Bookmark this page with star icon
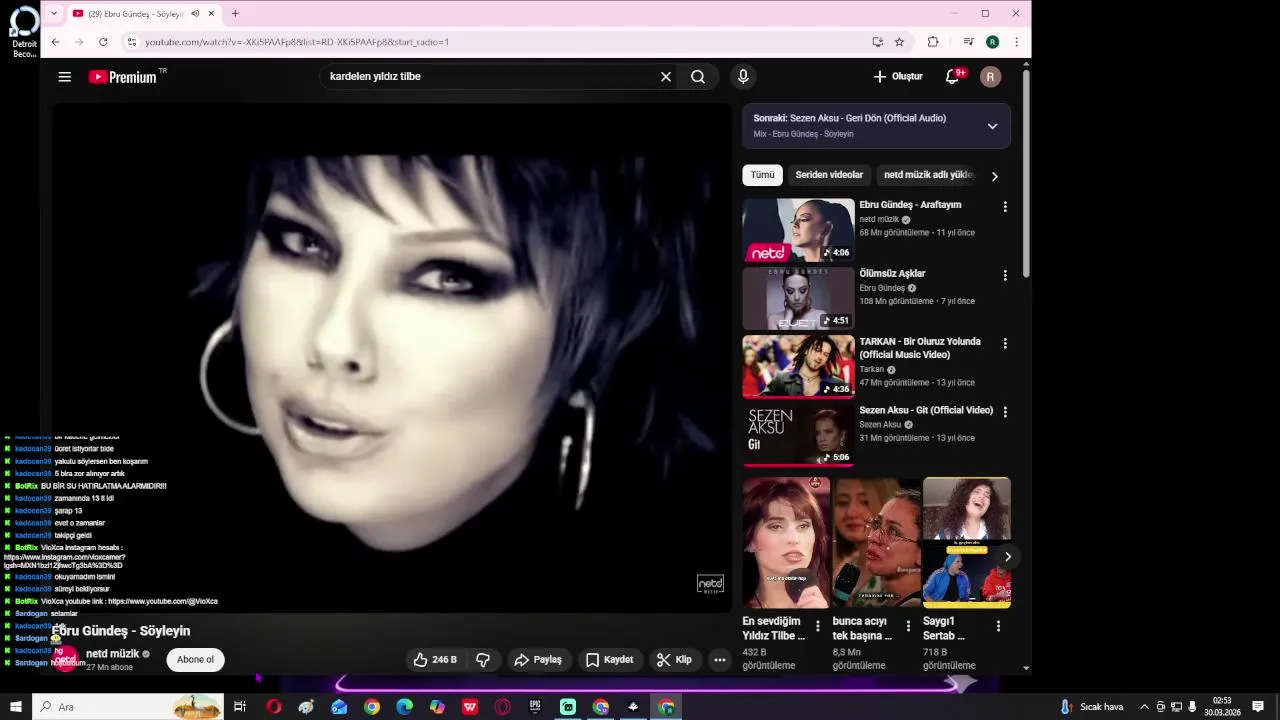The image size is (1280, 720). (899, 42)
